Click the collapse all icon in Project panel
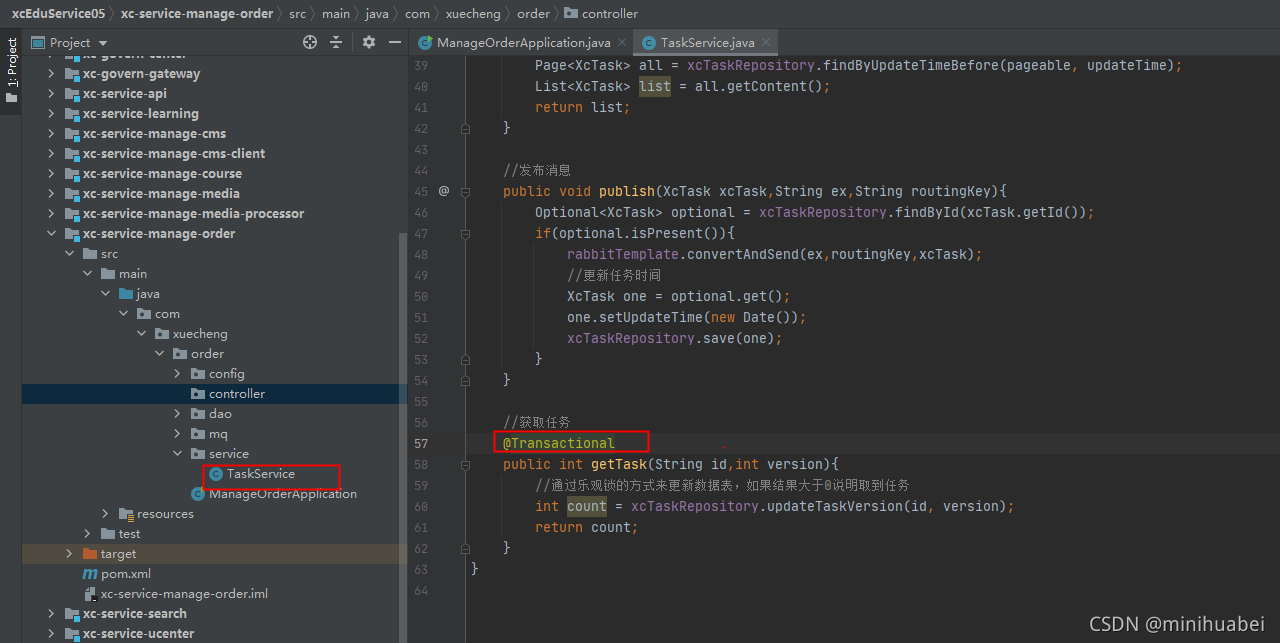This screenshot has width=1280, height=643. click(x=336, y=42)
